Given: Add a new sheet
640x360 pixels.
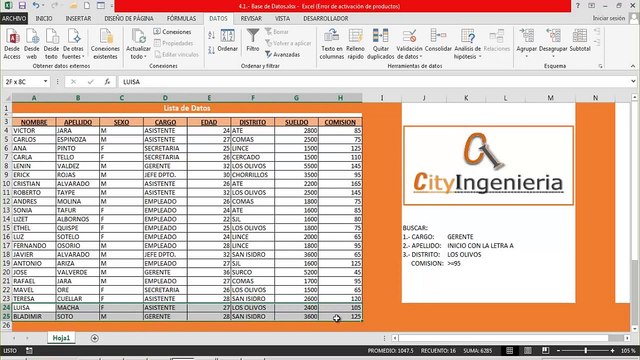Looking at the screenshot, I should 94,338.
